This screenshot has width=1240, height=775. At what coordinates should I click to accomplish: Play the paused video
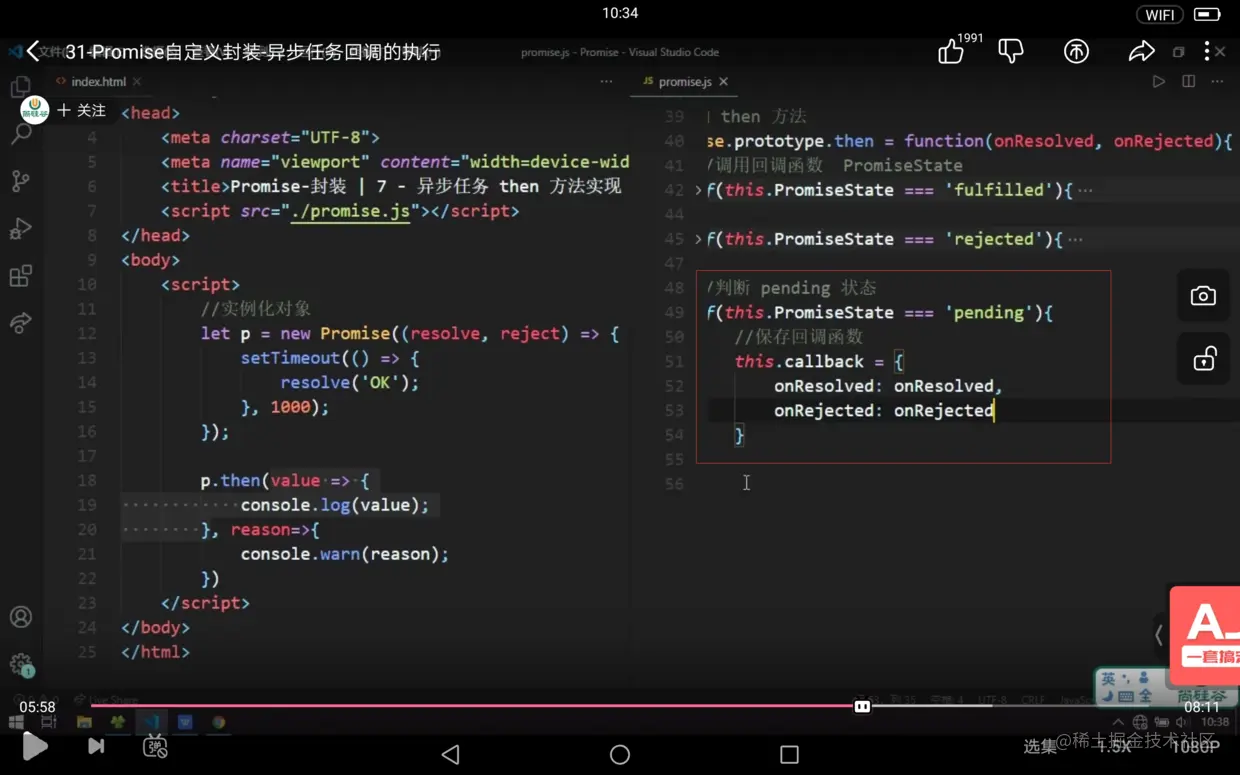pyautogui.click(x=35, y=745)
